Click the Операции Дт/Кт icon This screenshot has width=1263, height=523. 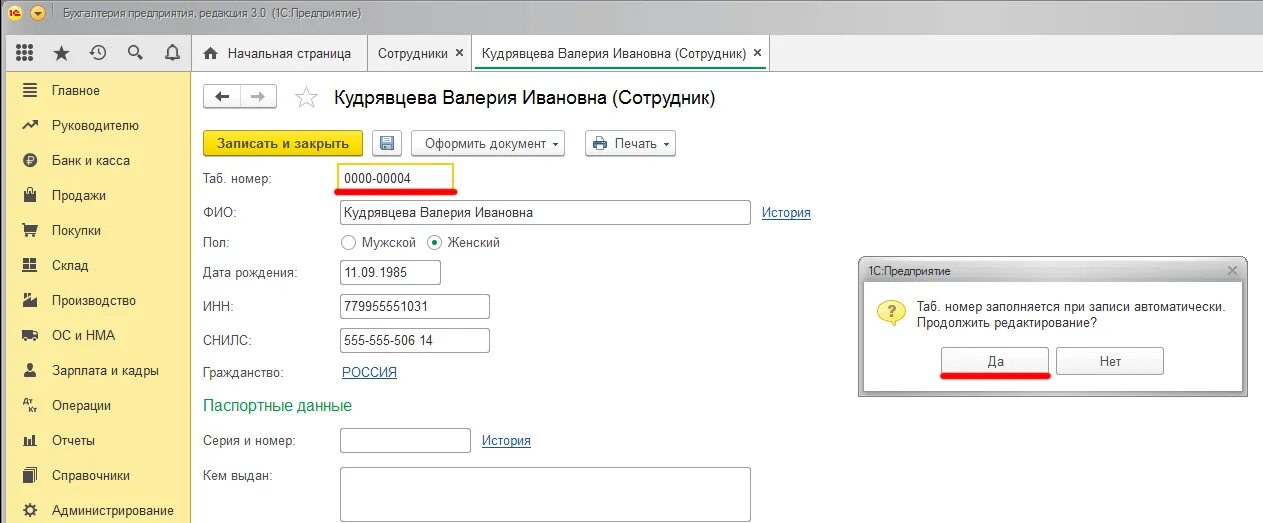click(x=30, y=405)
